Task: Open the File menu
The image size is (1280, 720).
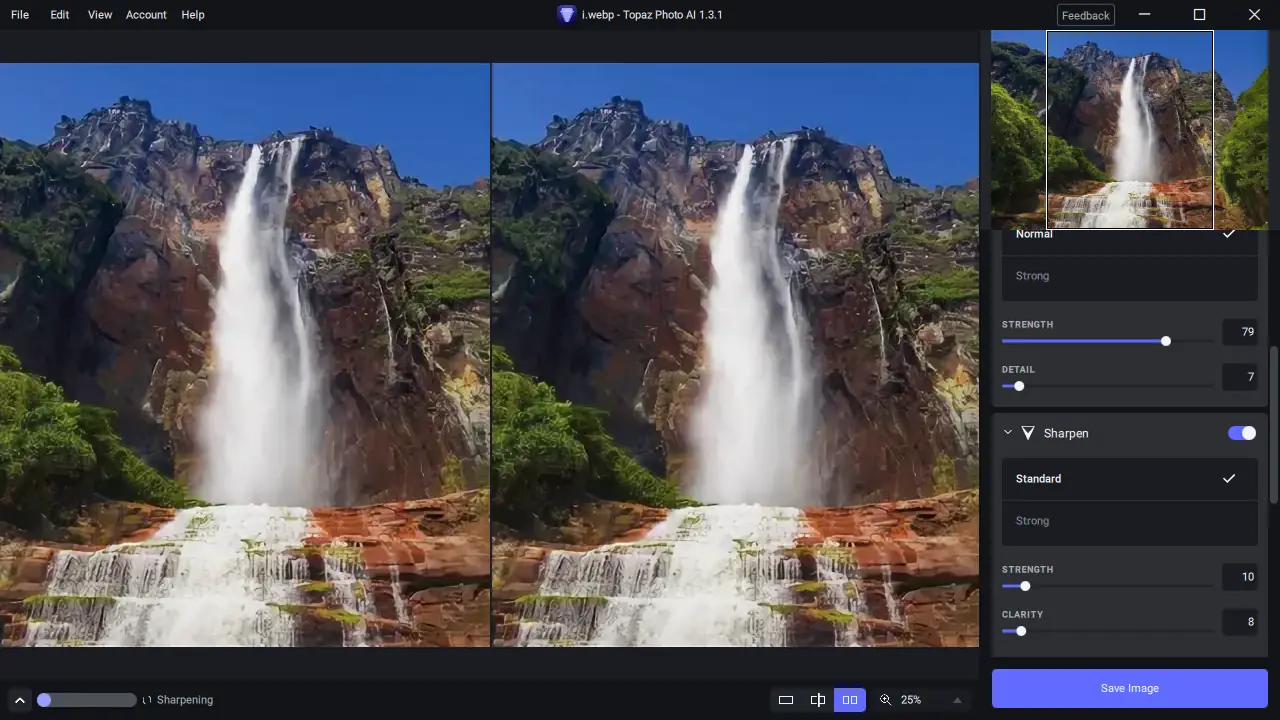Action: click(x=20, y=15)
